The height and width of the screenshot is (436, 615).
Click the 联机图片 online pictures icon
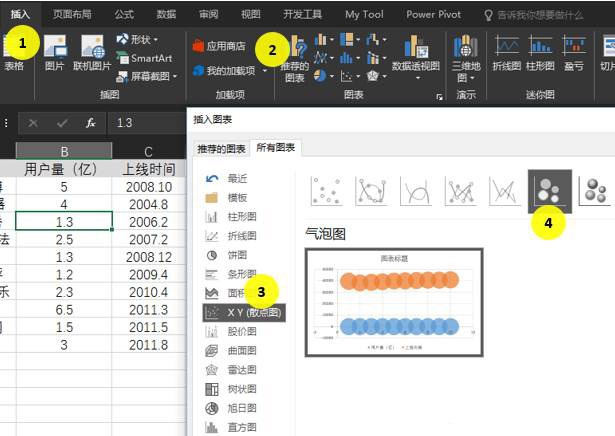coord(92,53)
